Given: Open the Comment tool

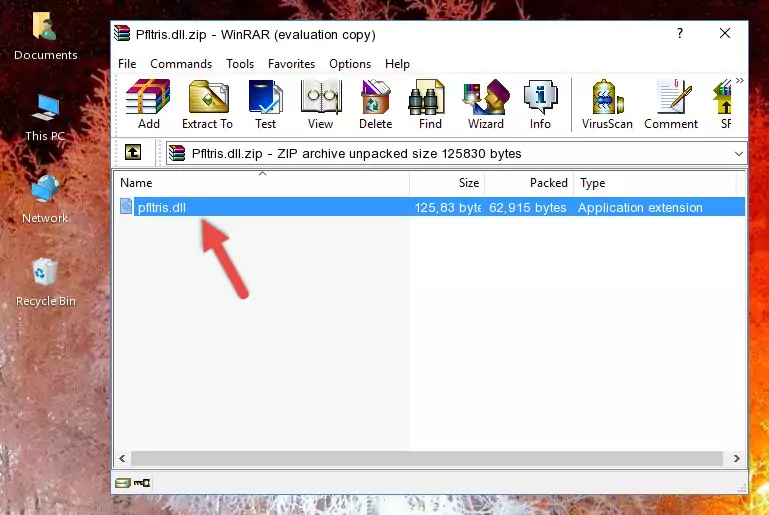Looking at the screenshot, I should 671,104.
